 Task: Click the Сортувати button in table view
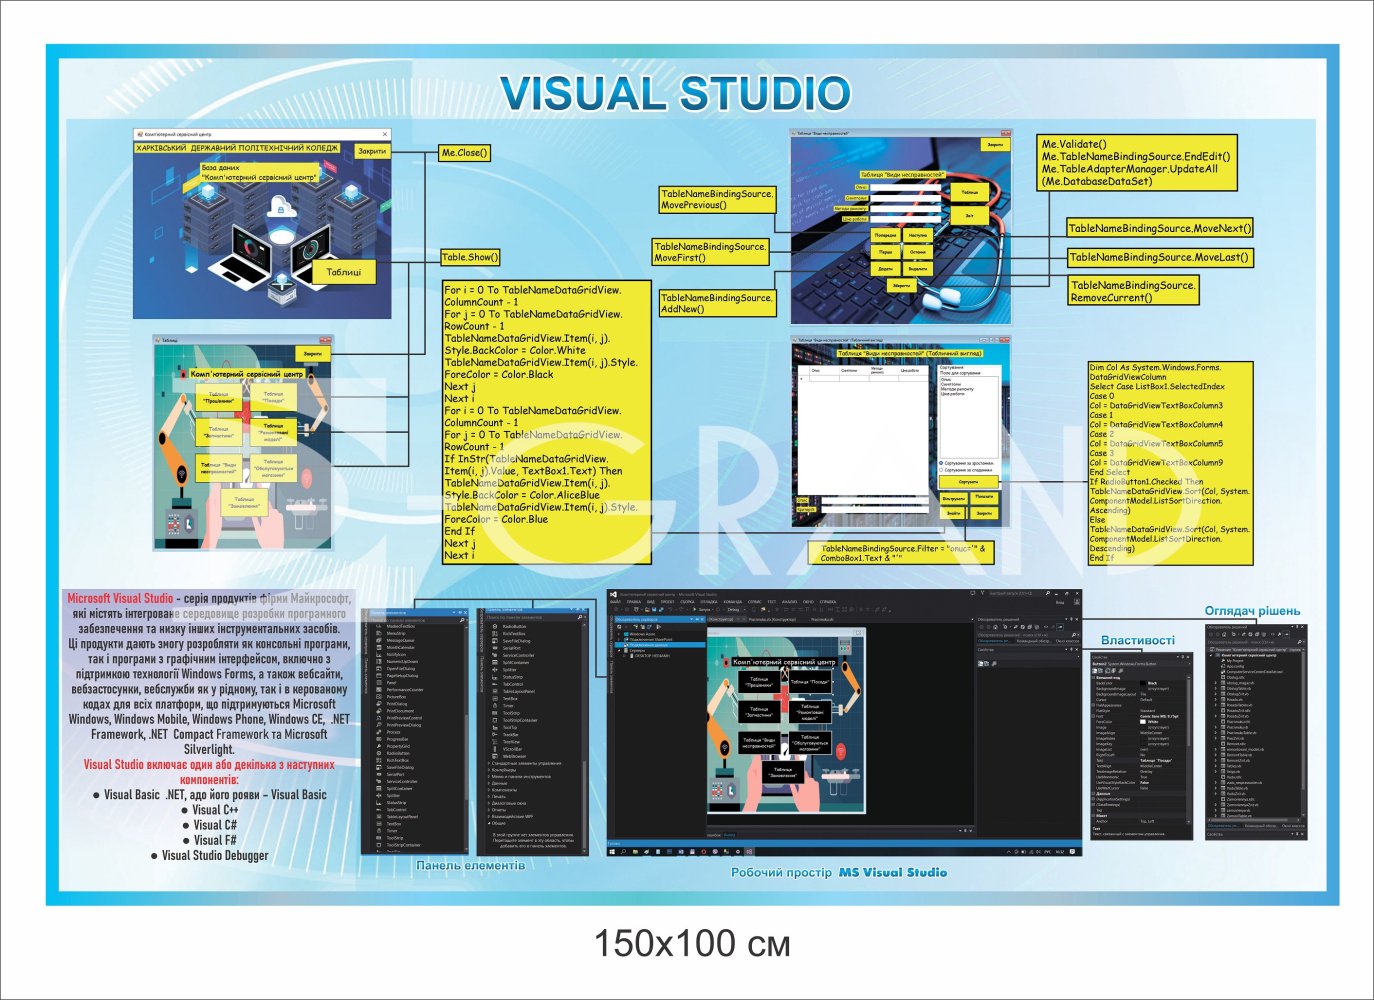968,482
